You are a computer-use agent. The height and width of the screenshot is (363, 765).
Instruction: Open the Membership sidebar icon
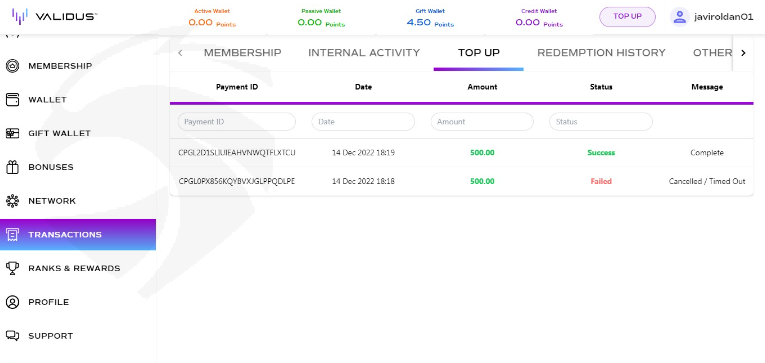[12, 66]
